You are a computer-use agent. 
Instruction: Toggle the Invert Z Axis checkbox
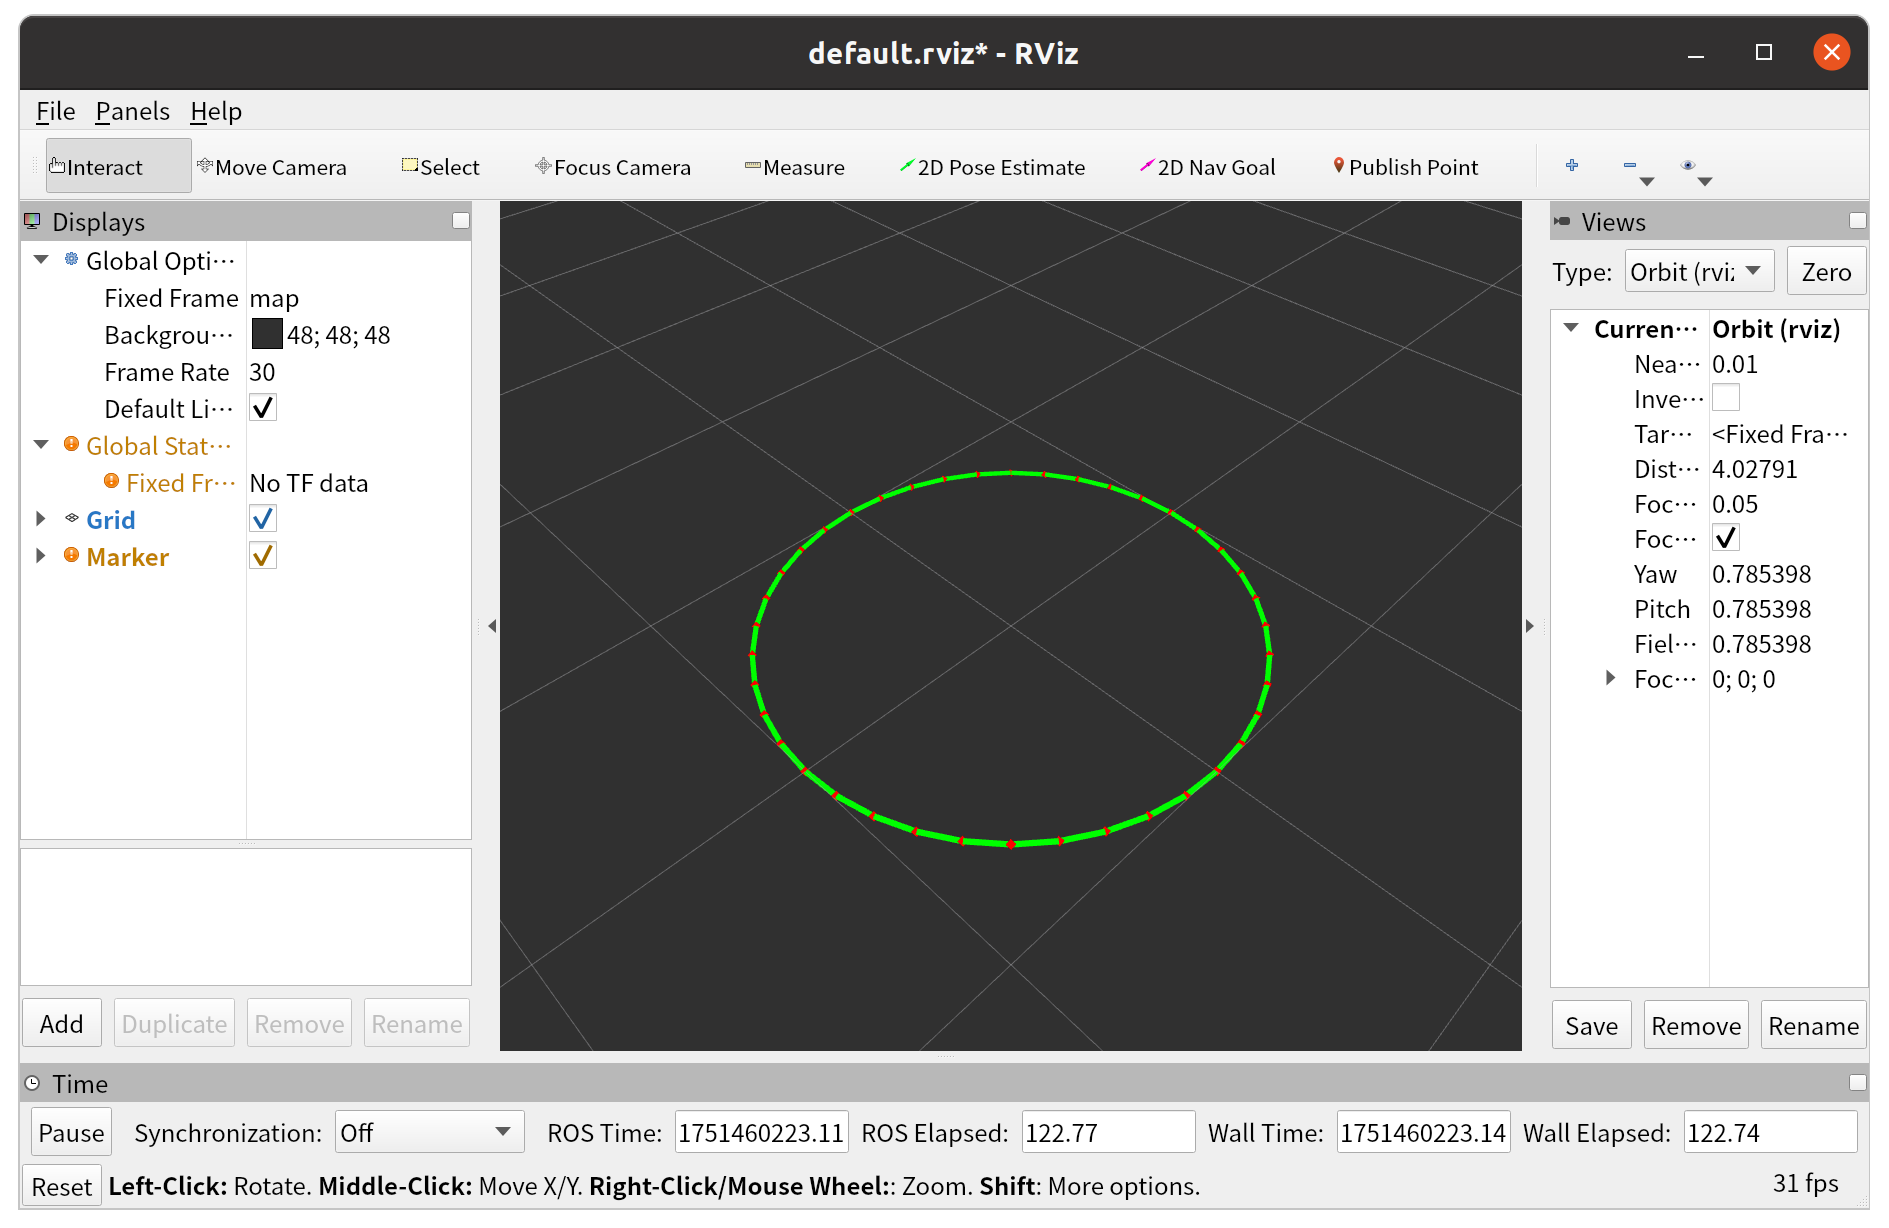pos(1725,398)
